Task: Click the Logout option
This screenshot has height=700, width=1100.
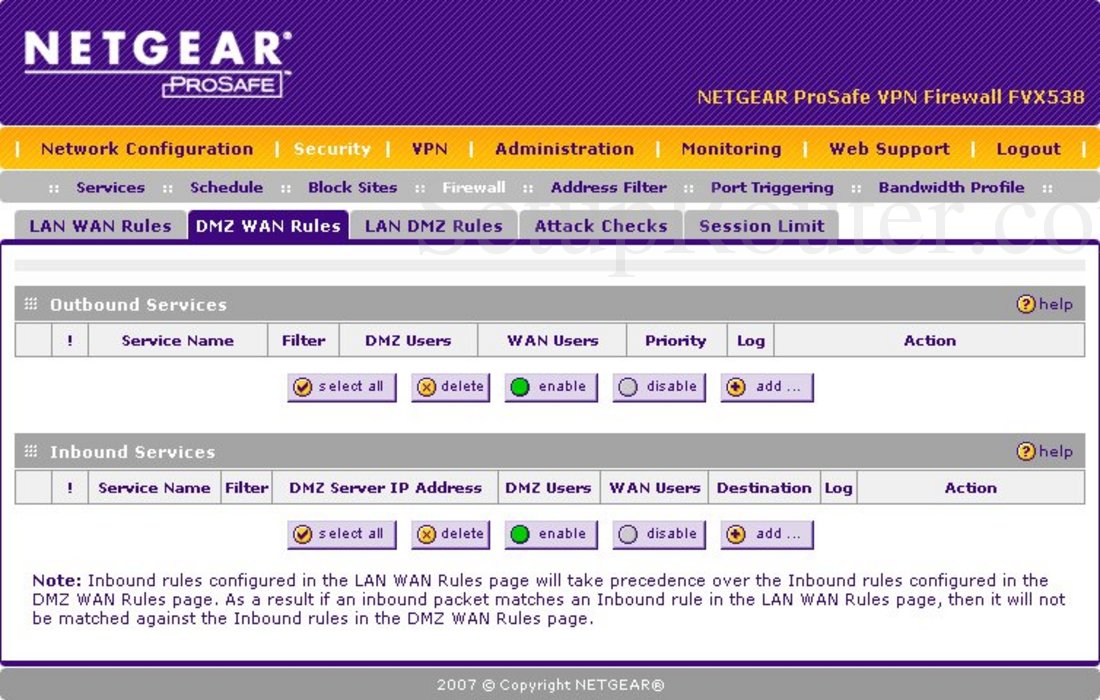Action: click(x=1028, y=148)
